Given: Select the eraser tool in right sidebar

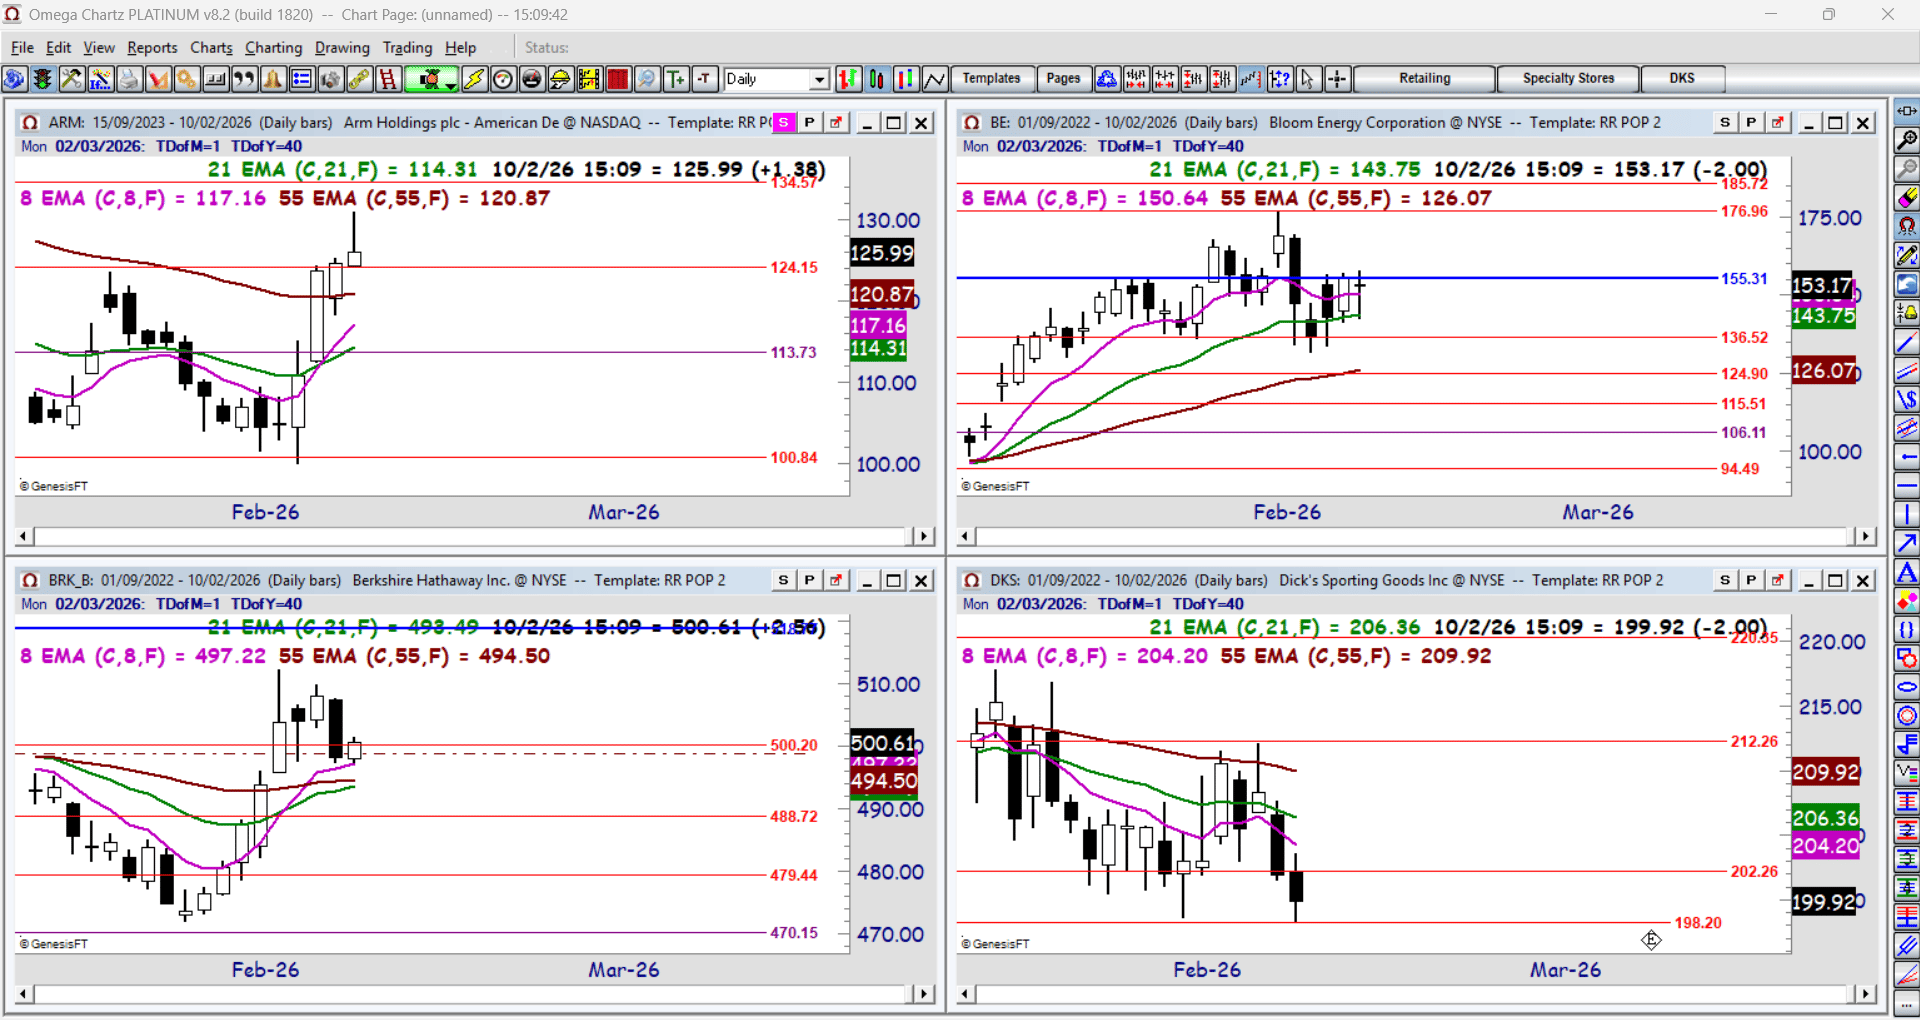Looking at the screenshot, I should tap(1907, 197).
